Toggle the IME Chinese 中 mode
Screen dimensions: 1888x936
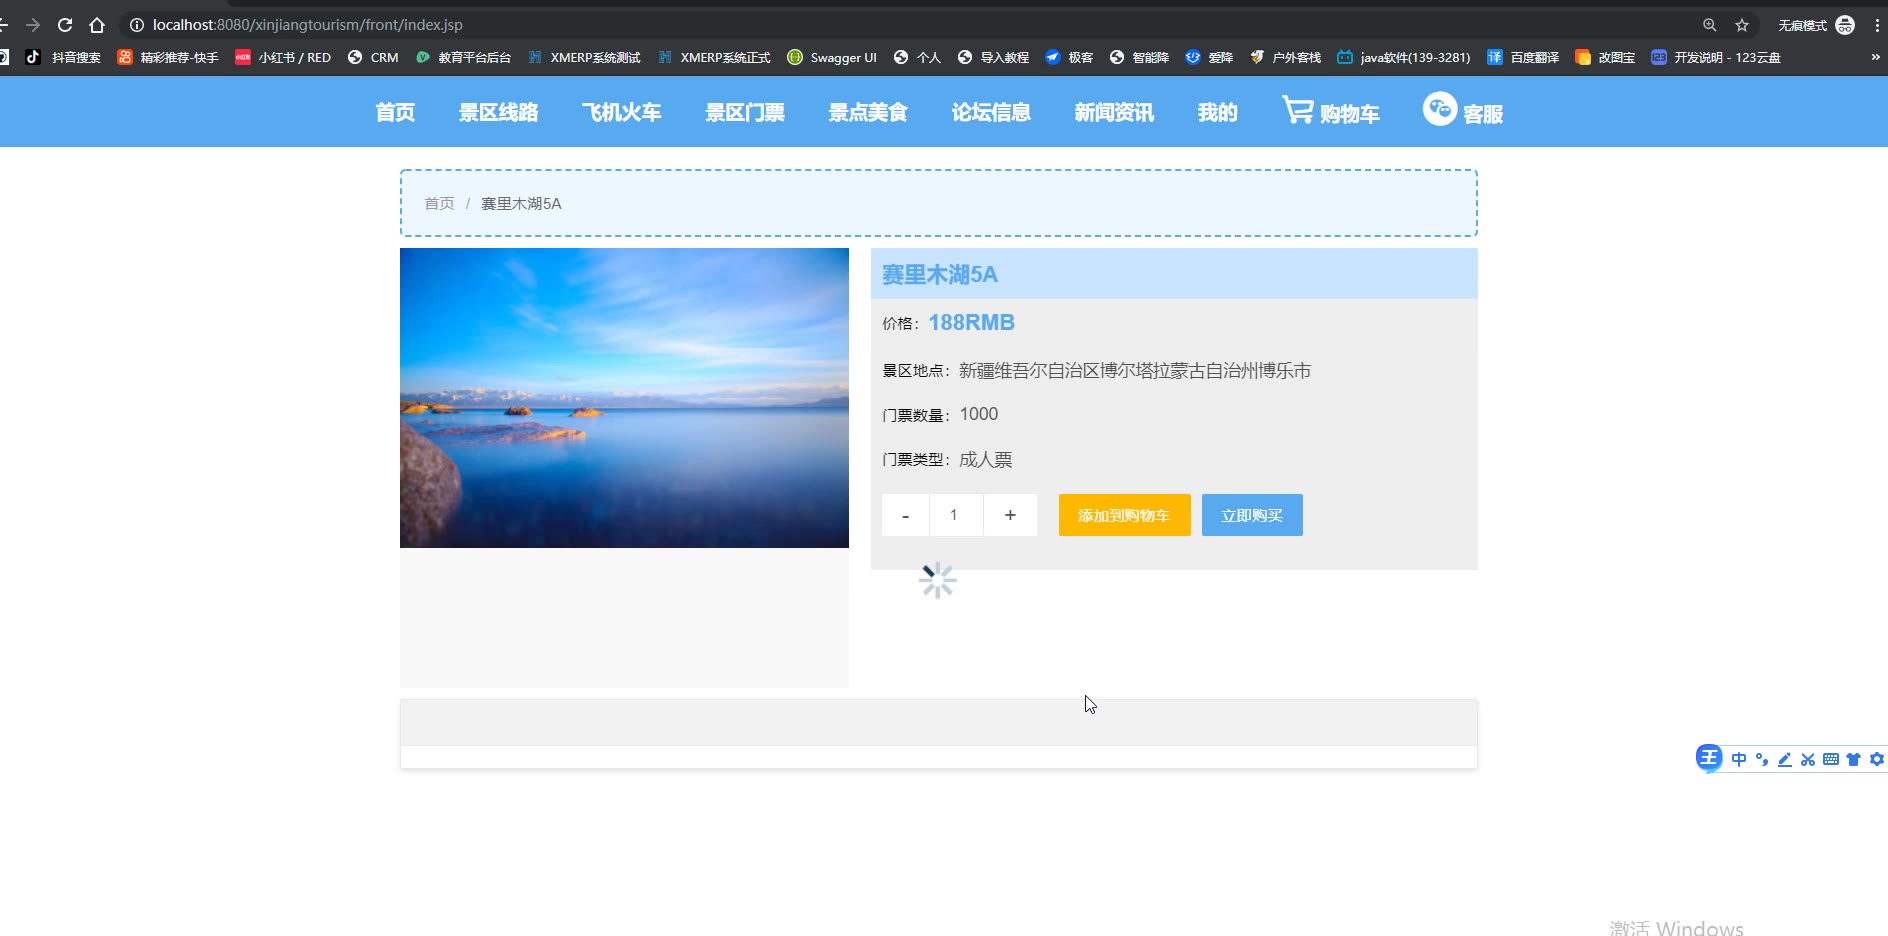[1739, 760]
